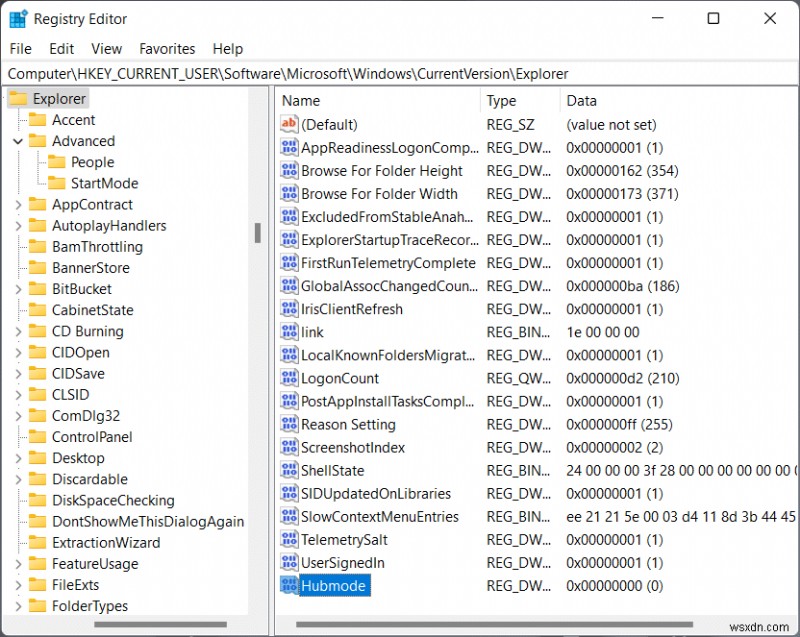Expand the AutoplayHandlers key
This screenshot has width=800, height=637.
[x=18, y=225]
